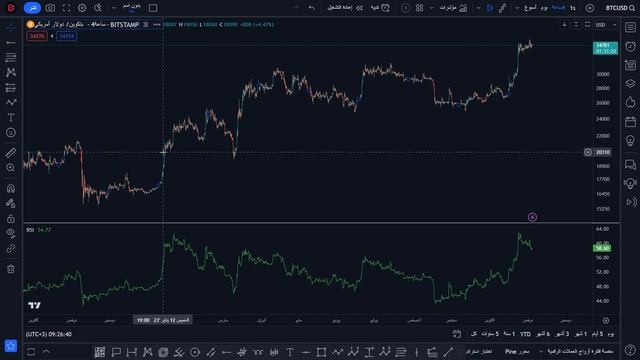
Task: Toggle stay-in-drawing-mode pencil lock
Action: [11, 203]
